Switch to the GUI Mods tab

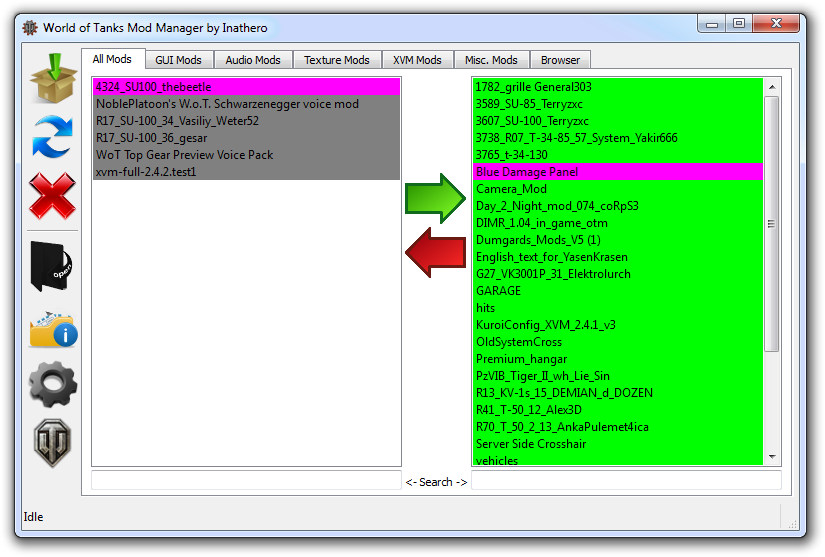tap(179, 60)
